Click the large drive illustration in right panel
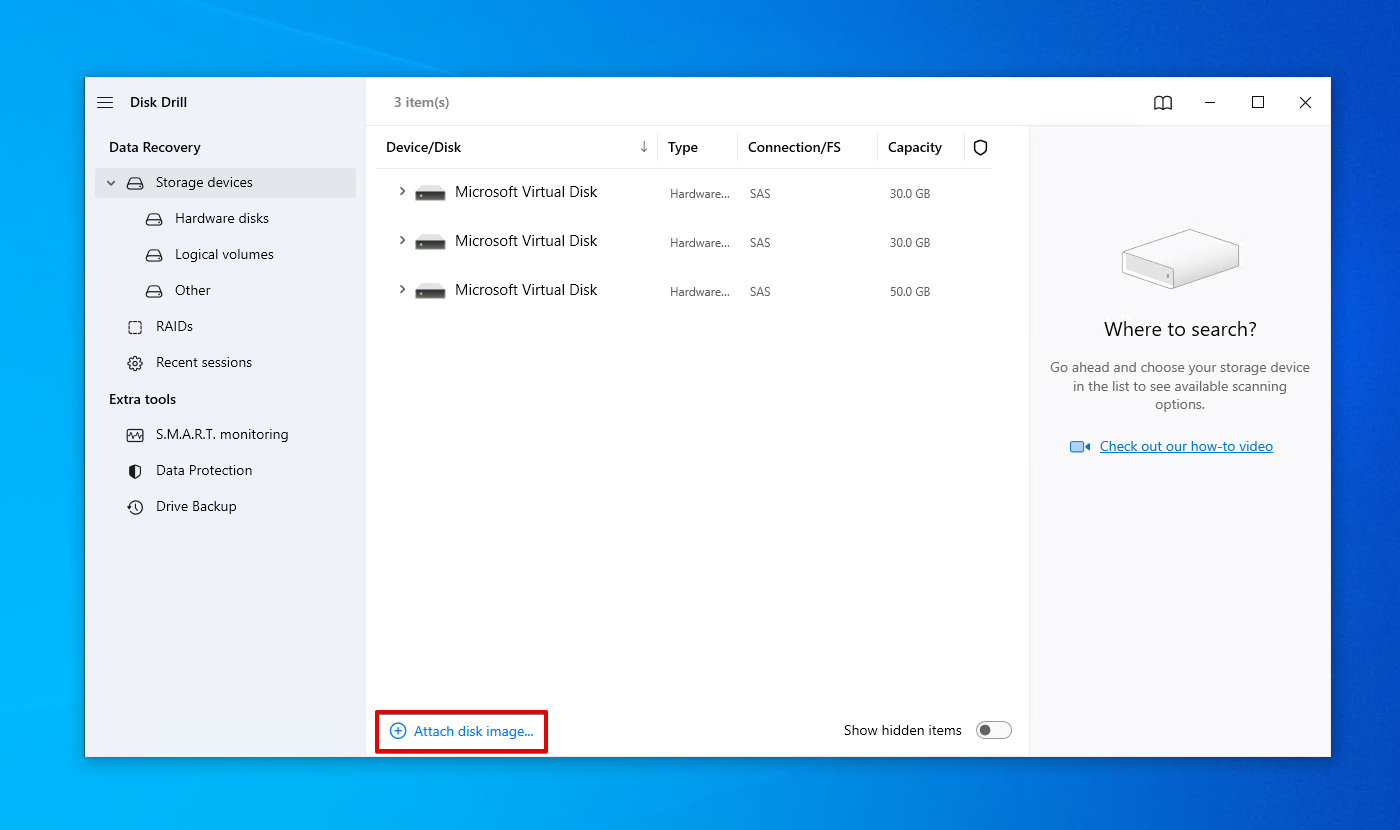This screenshot has width=1400, height=830. 1180,259
